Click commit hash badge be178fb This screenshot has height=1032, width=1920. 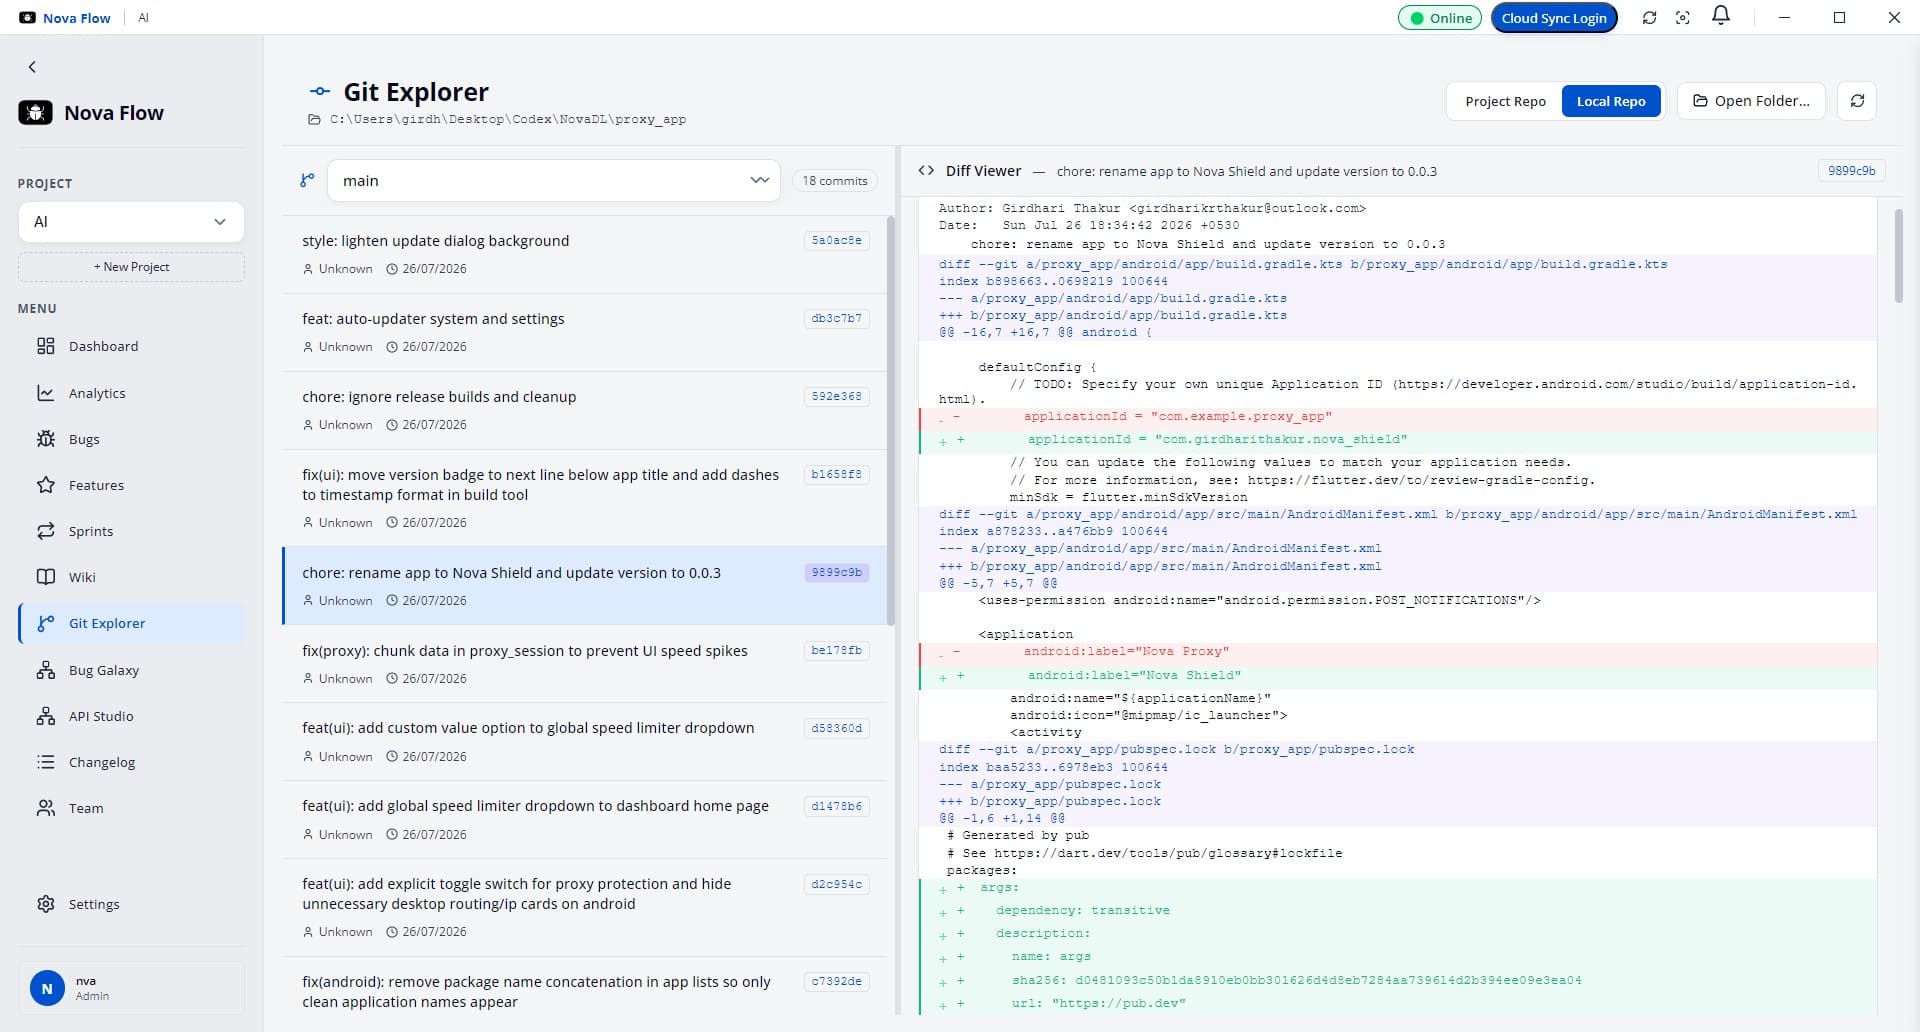(836, 650)
